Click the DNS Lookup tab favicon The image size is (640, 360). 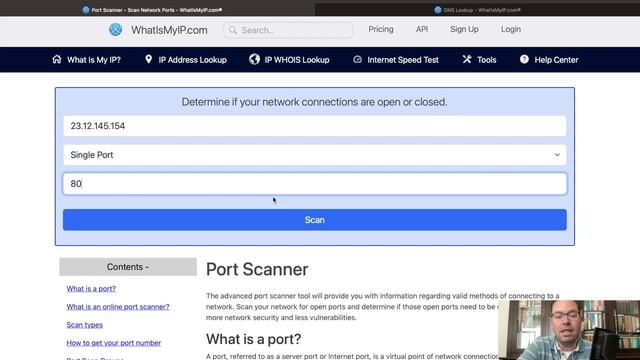pos(438,10)
